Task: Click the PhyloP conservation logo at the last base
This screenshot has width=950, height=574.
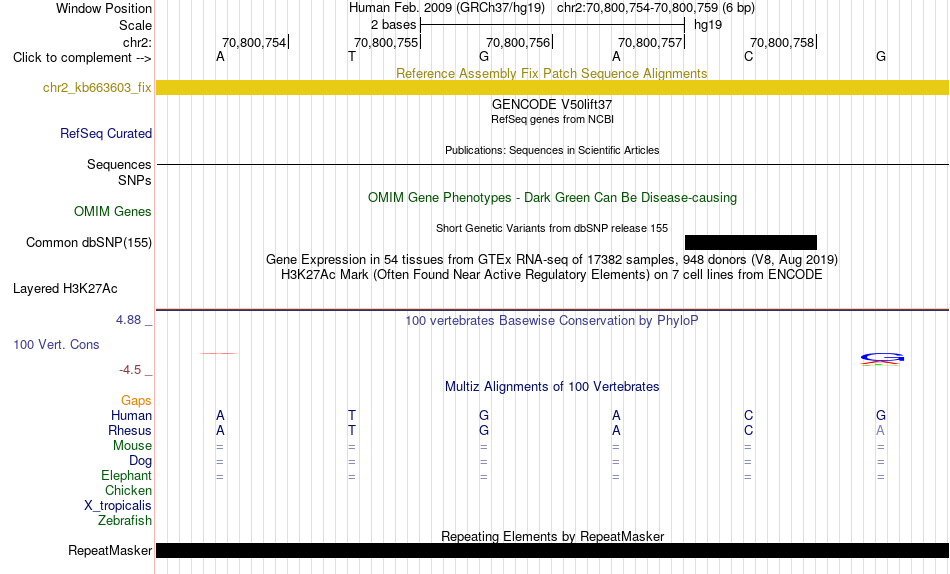Action: point(882,359)
